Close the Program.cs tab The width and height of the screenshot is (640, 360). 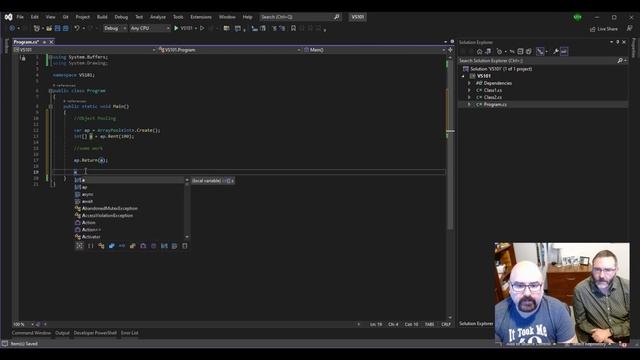tap(51, 42)
